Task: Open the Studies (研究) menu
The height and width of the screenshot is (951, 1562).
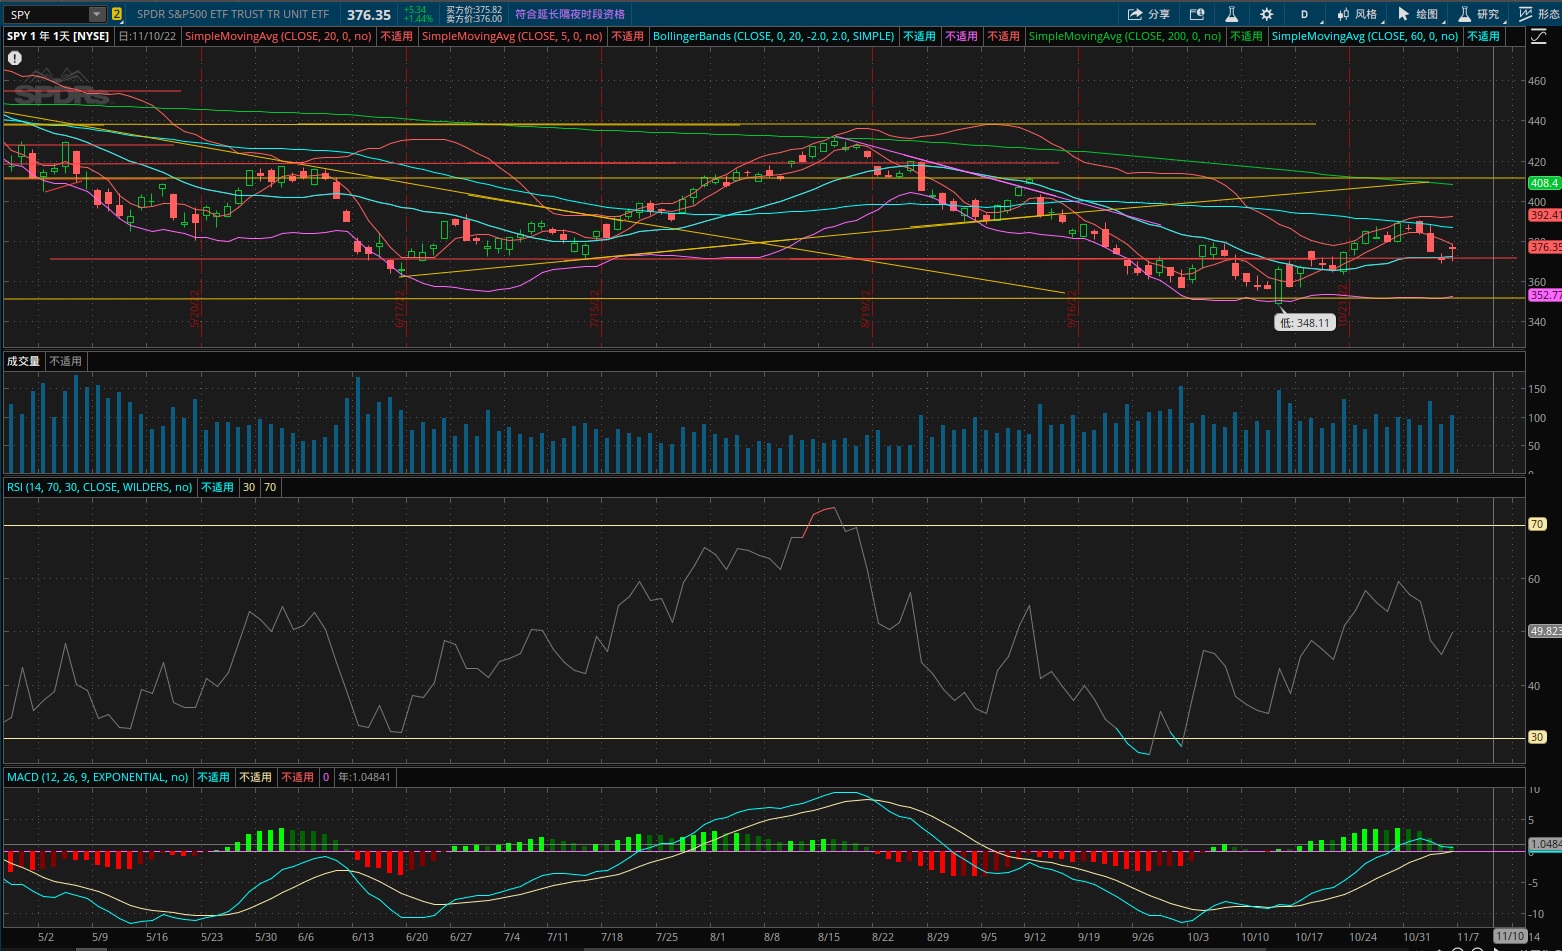Action: click(1479, 14)
